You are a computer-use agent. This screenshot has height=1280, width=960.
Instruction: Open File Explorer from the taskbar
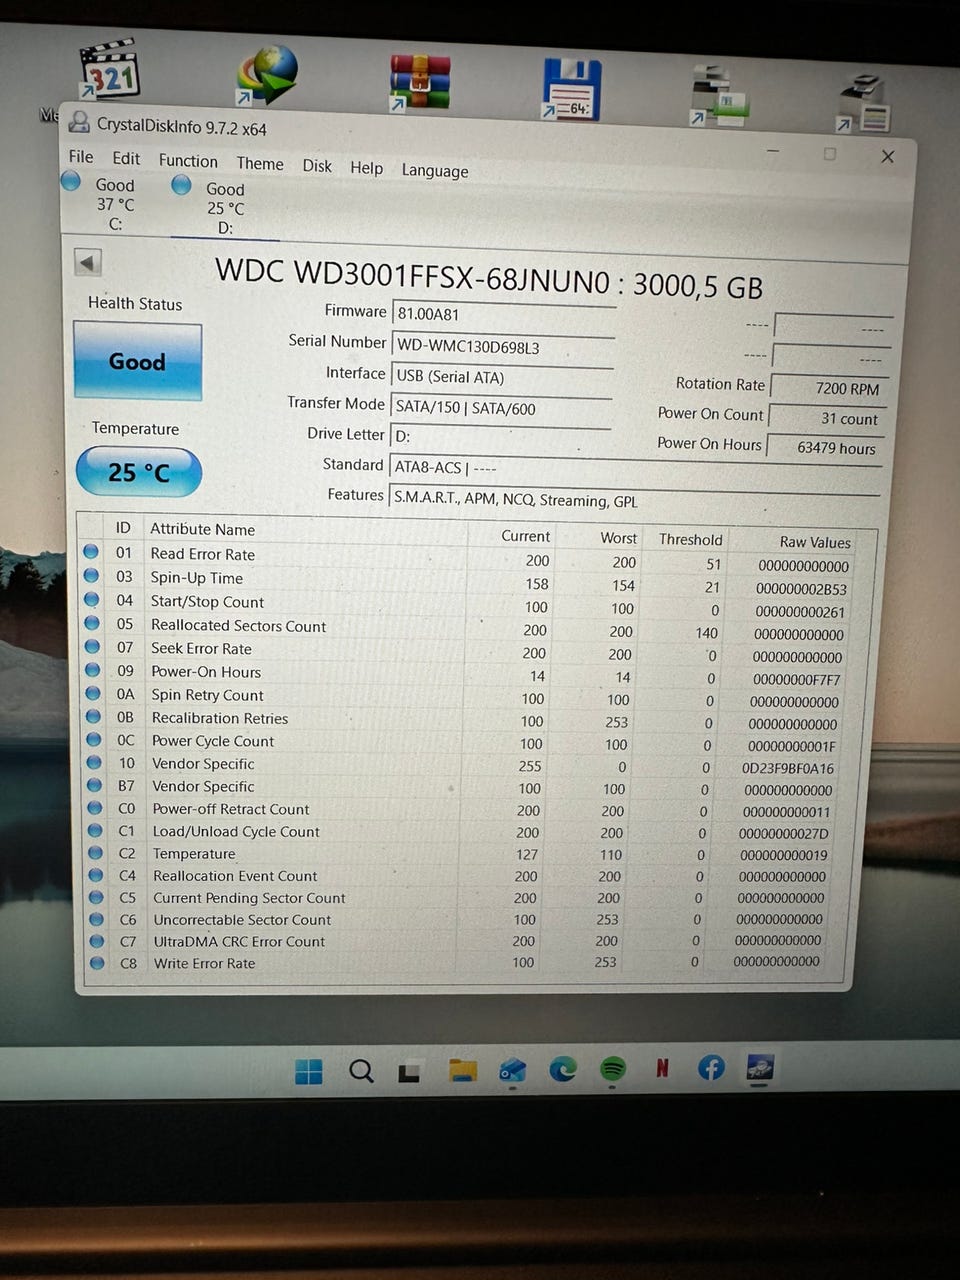tap(462, 1071)
